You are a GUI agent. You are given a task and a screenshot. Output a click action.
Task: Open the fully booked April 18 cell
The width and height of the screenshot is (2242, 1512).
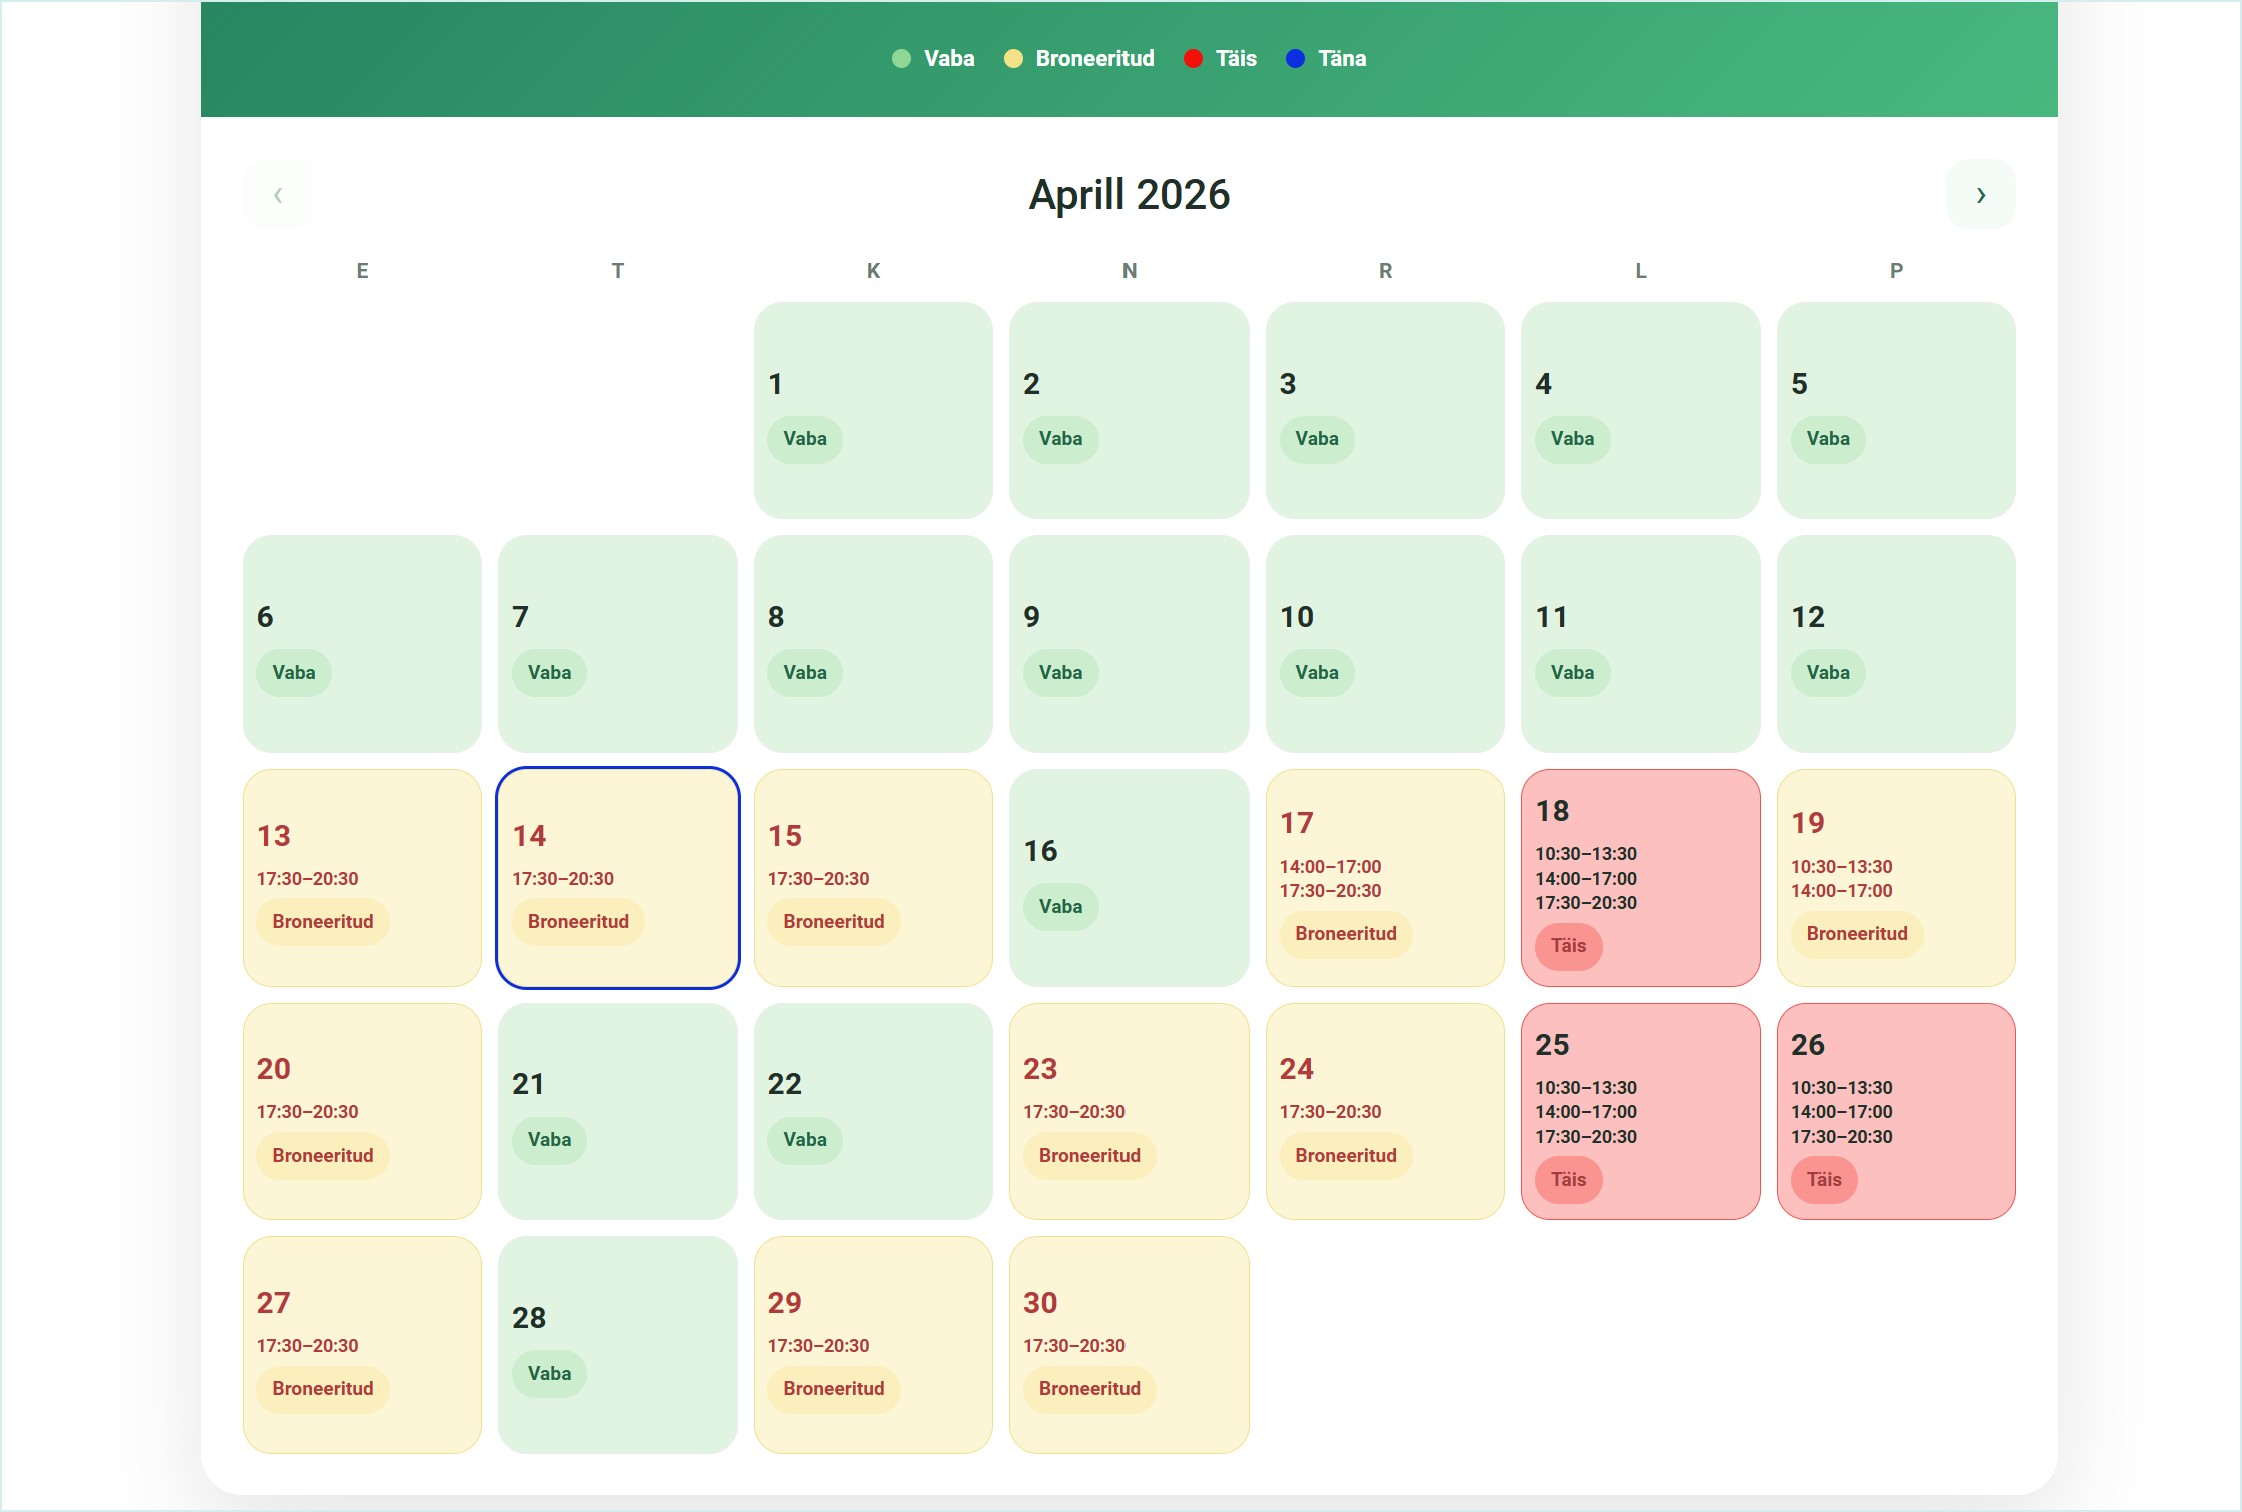1639,877
